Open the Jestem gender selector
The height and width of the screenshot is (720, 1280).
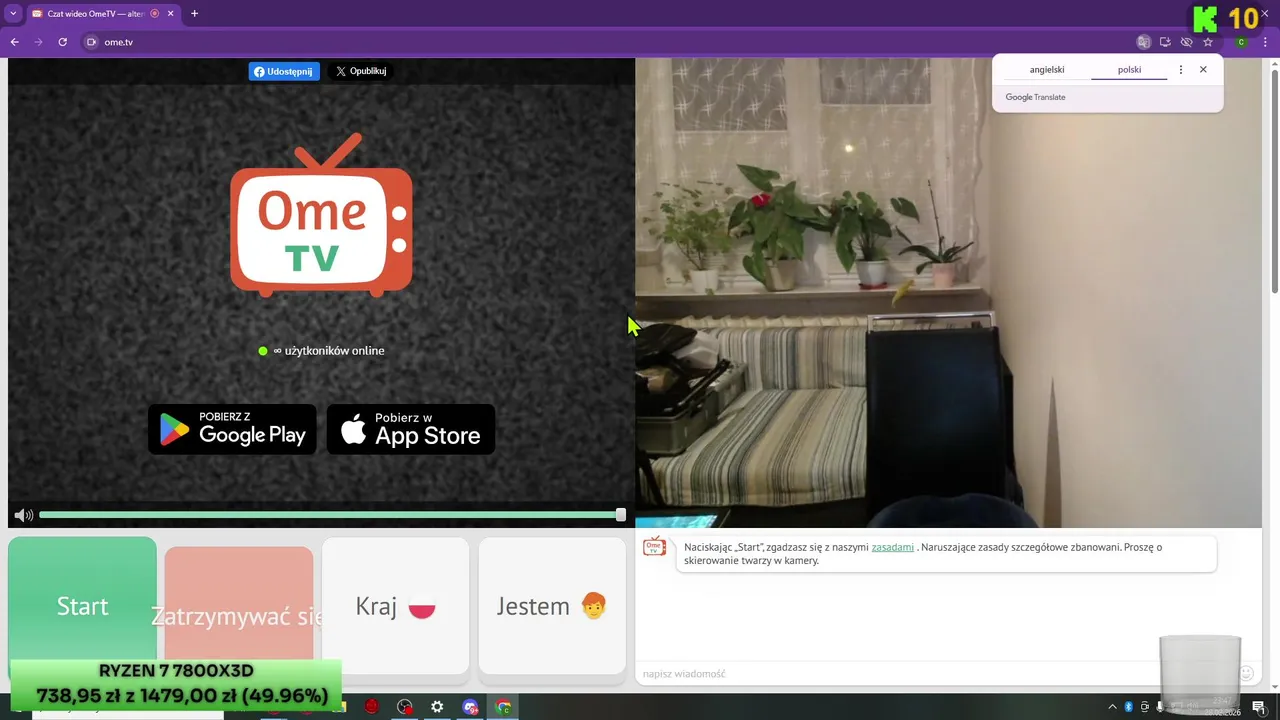(552, 606)
